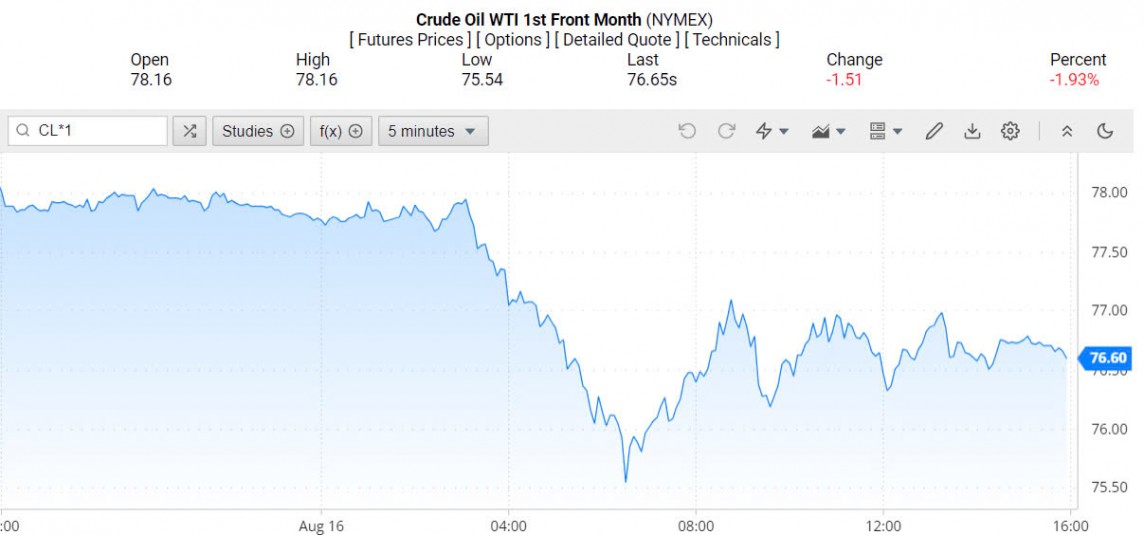Click the redo arrow icon
The width and height of the screenshot is (1144, 535).
(x=727, y=131)
